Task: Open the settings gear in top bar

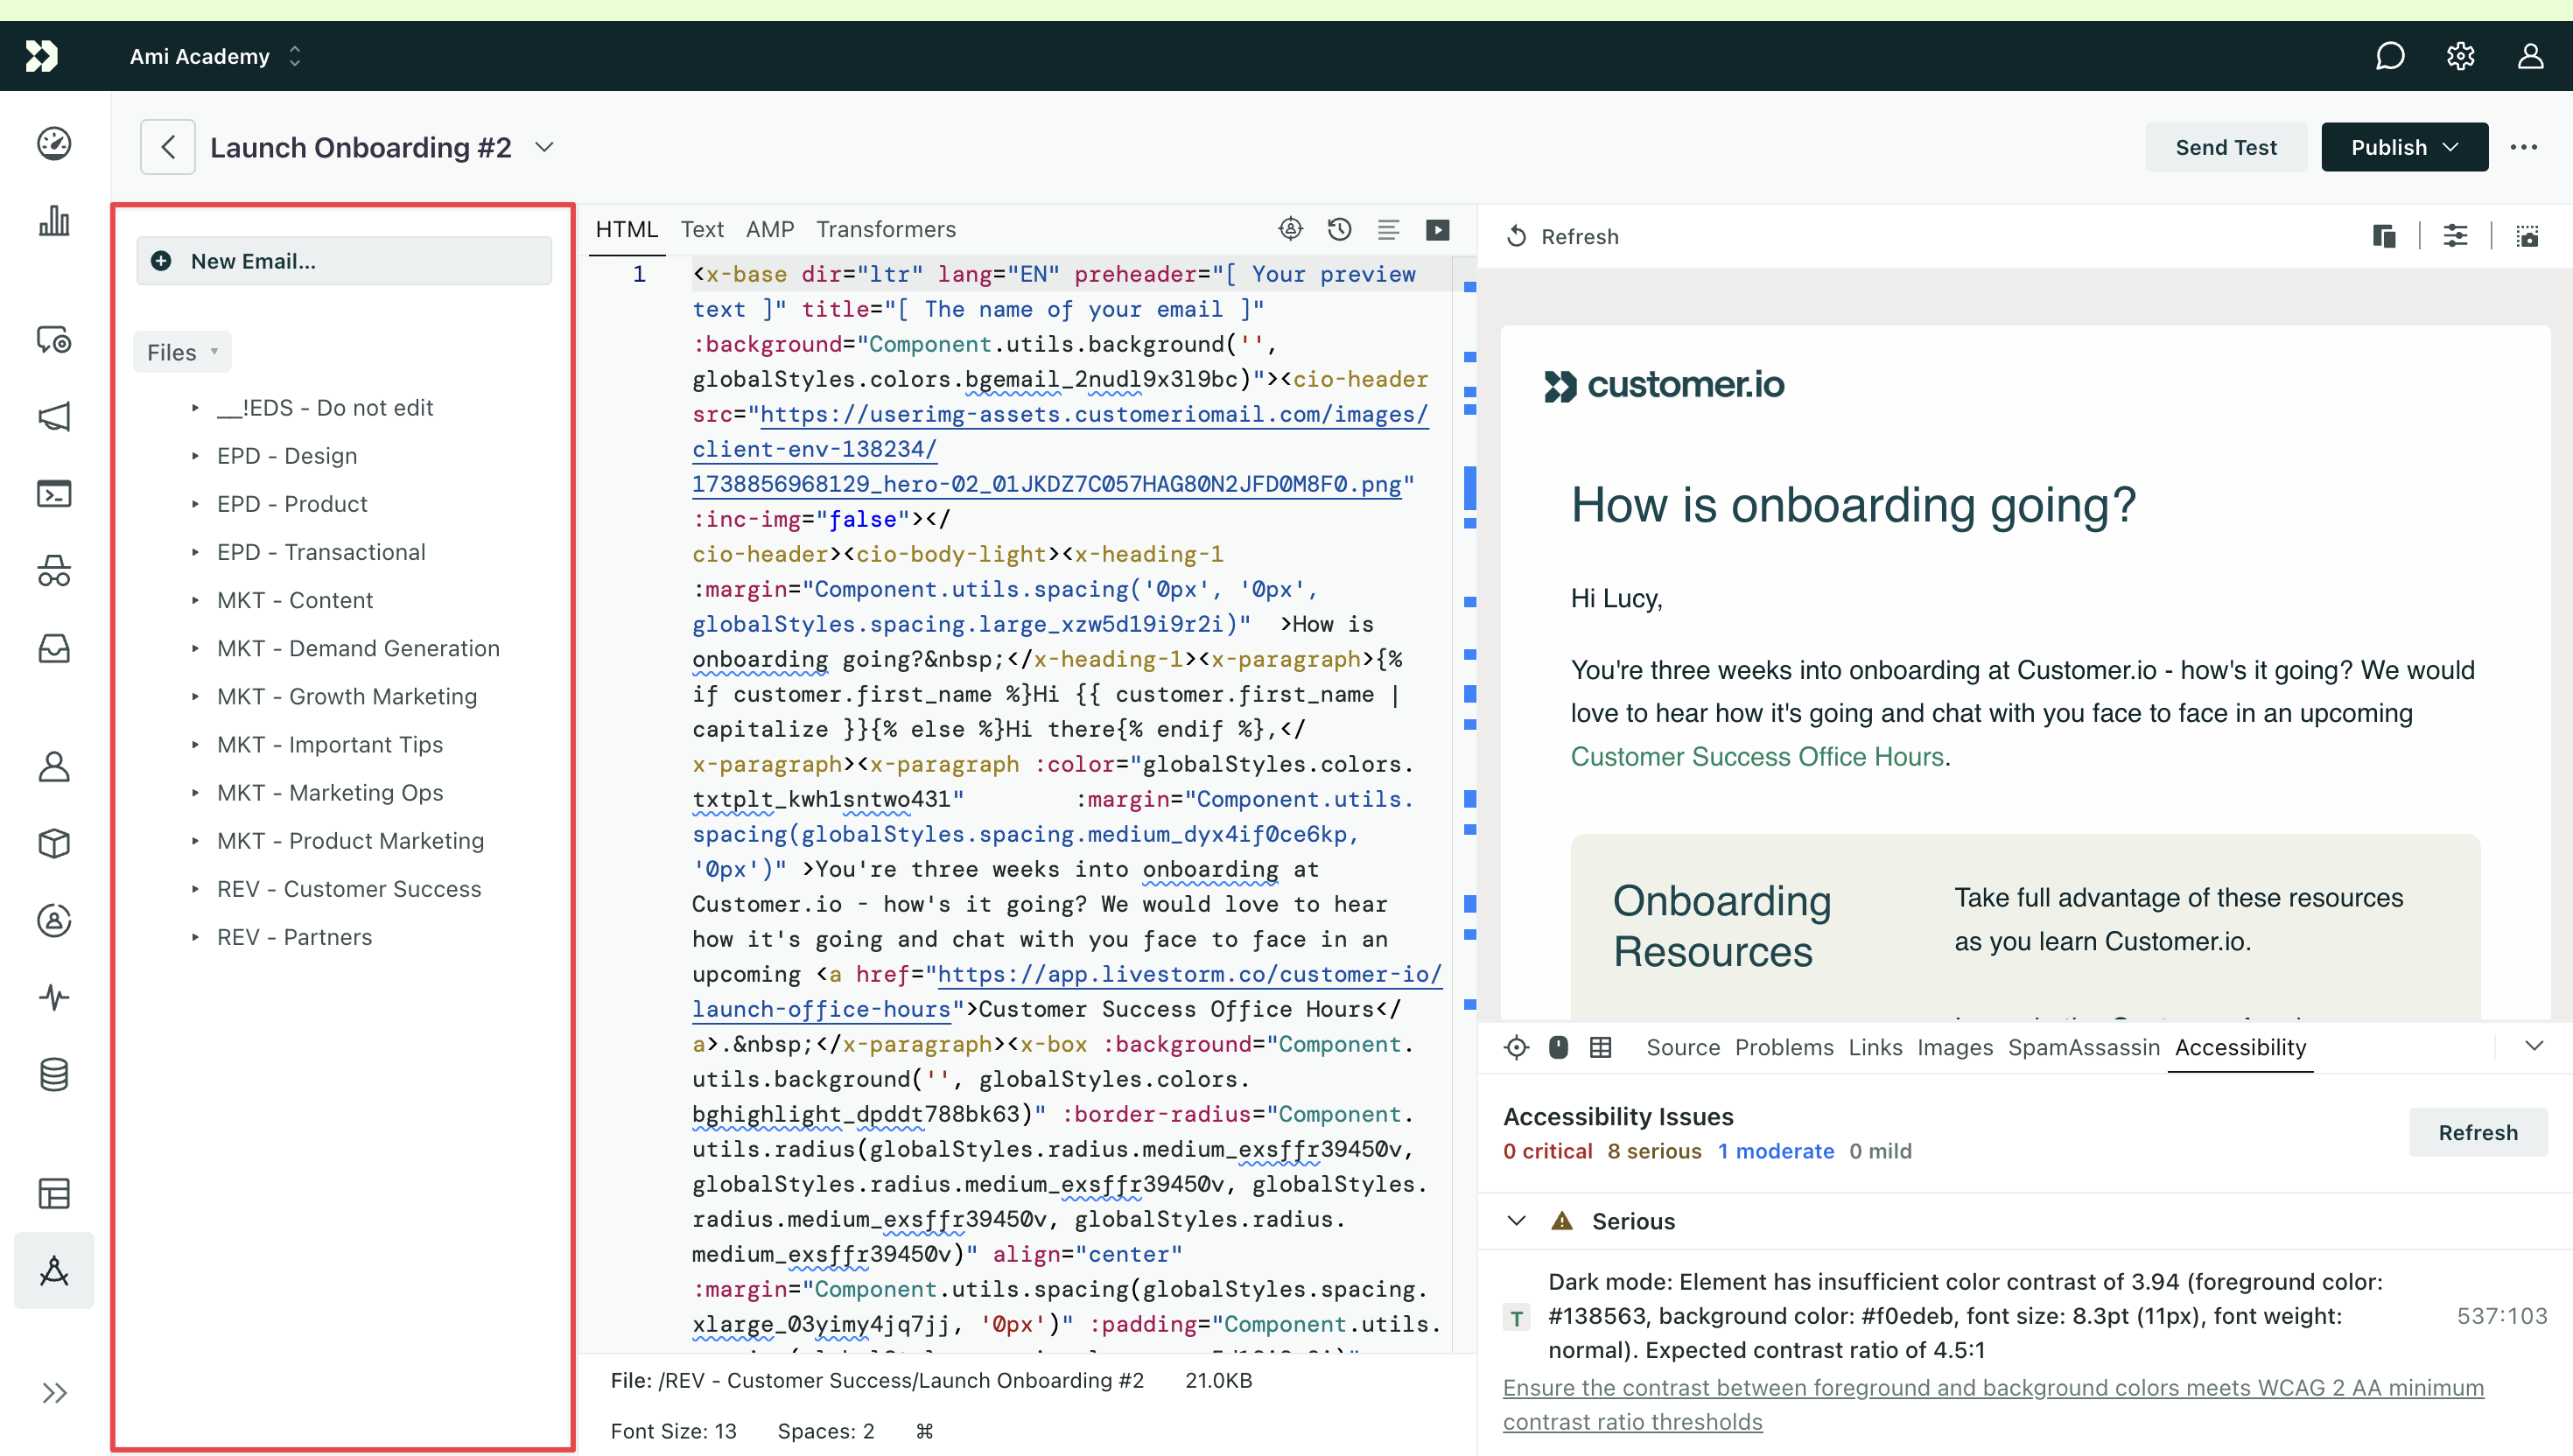Action: pyautogui.click(x=2460, y=56)
